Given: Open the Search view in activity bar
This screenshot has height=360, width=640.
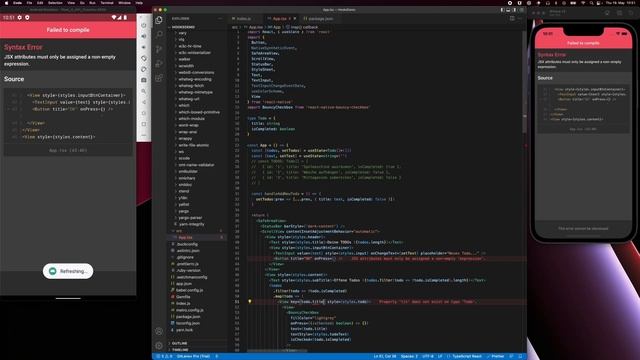Looking at the screenshot, I should click(159, 34).
